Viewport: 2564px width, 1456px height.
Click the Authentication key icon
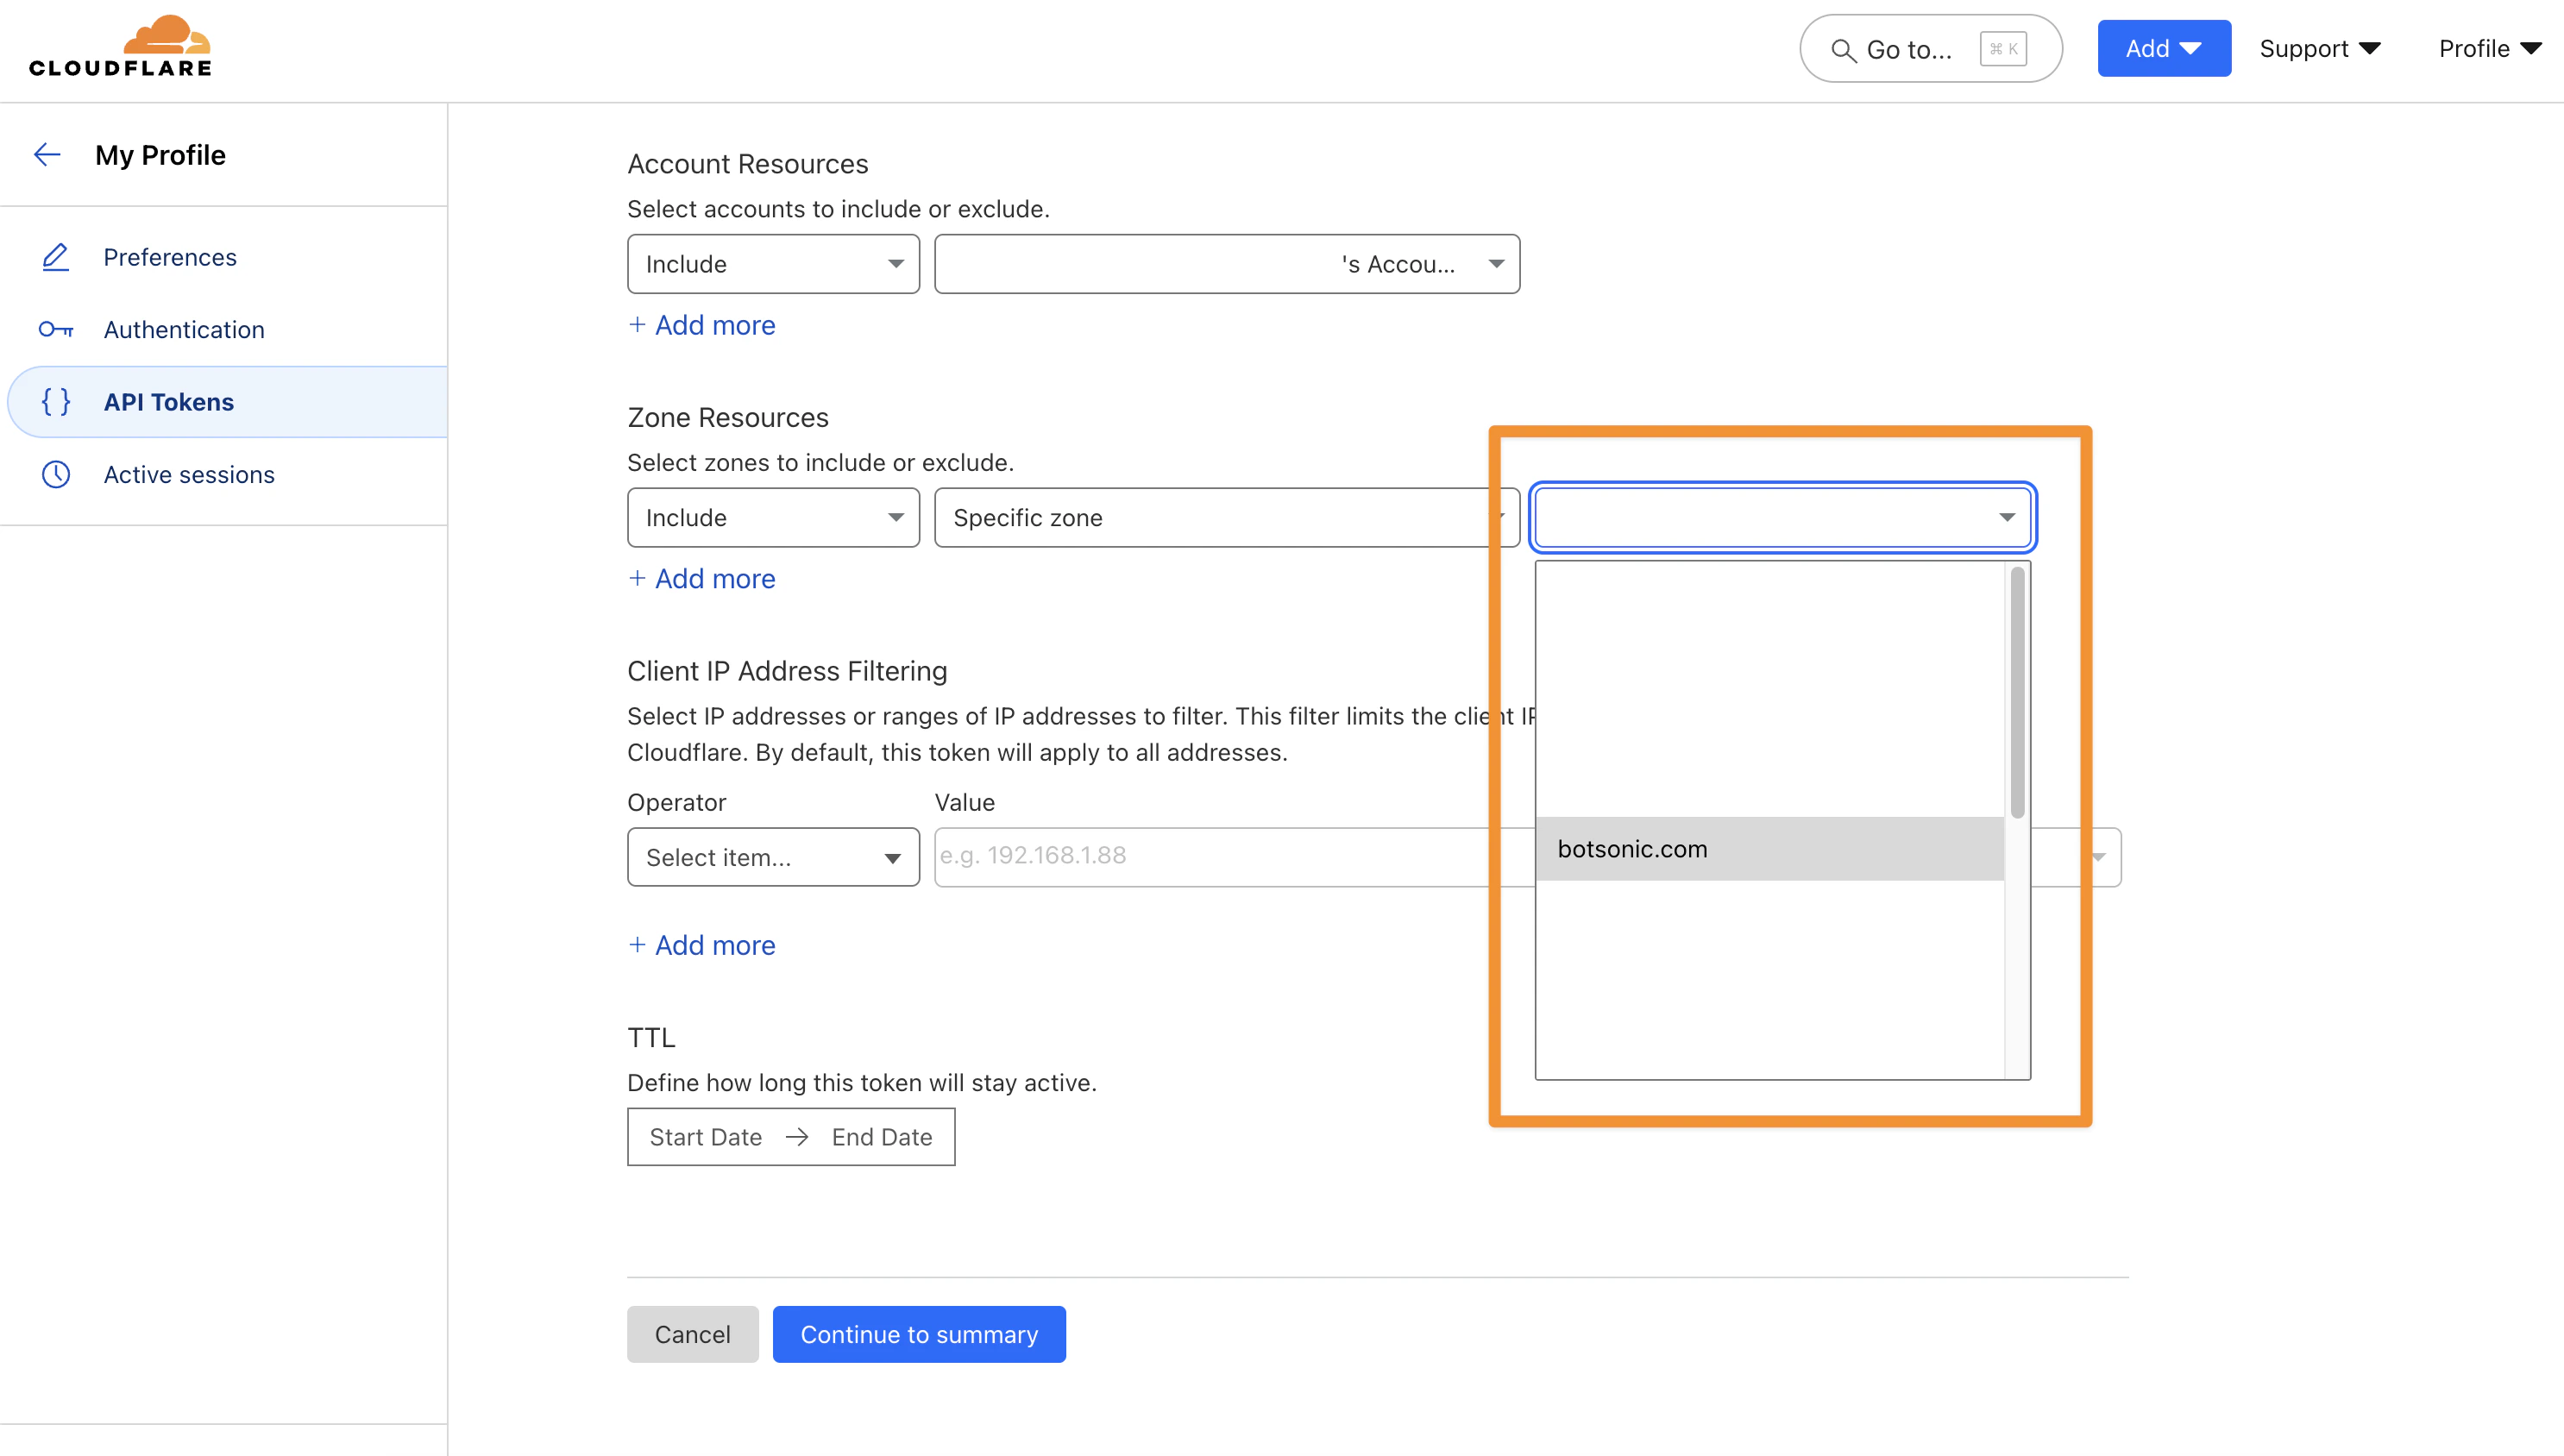click(x=55, y=329)
